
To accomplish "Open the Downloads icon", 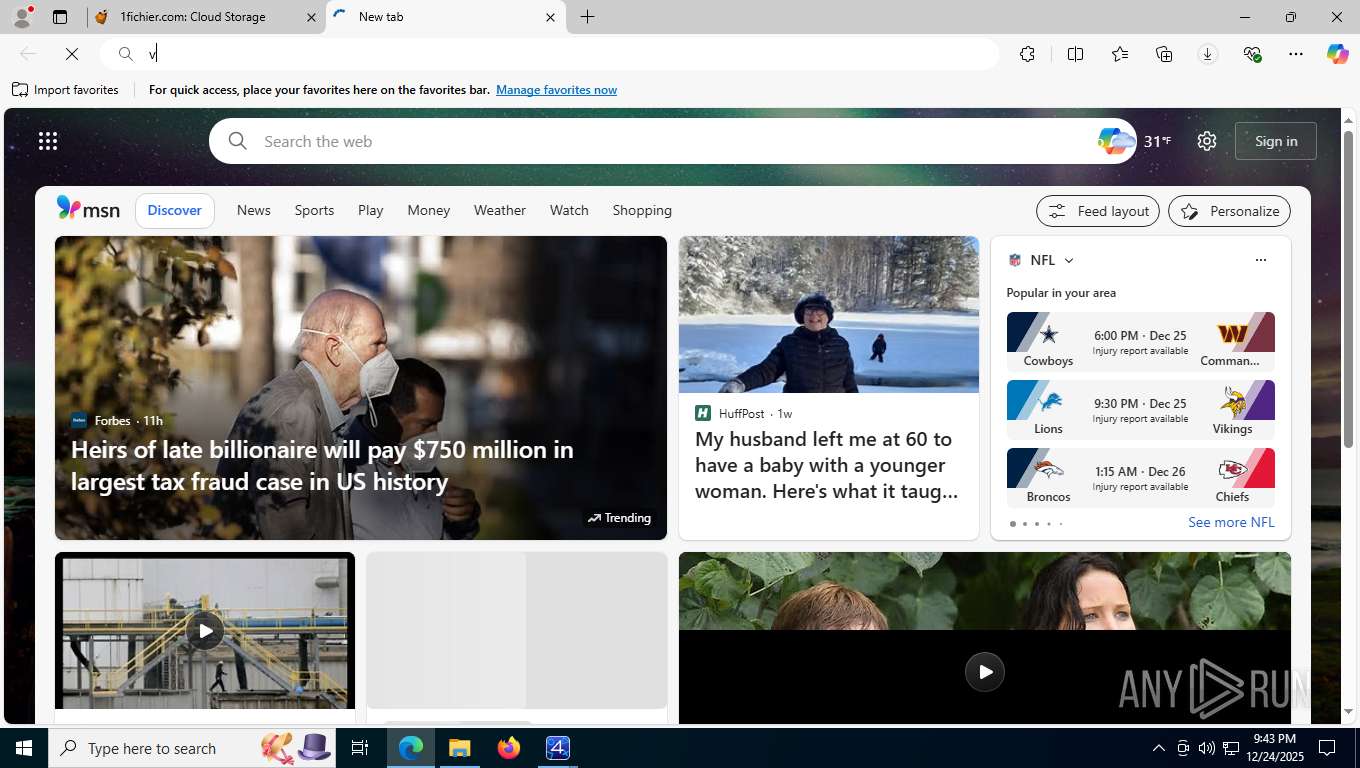I will pyautogui.click(x=1208, y=54).
